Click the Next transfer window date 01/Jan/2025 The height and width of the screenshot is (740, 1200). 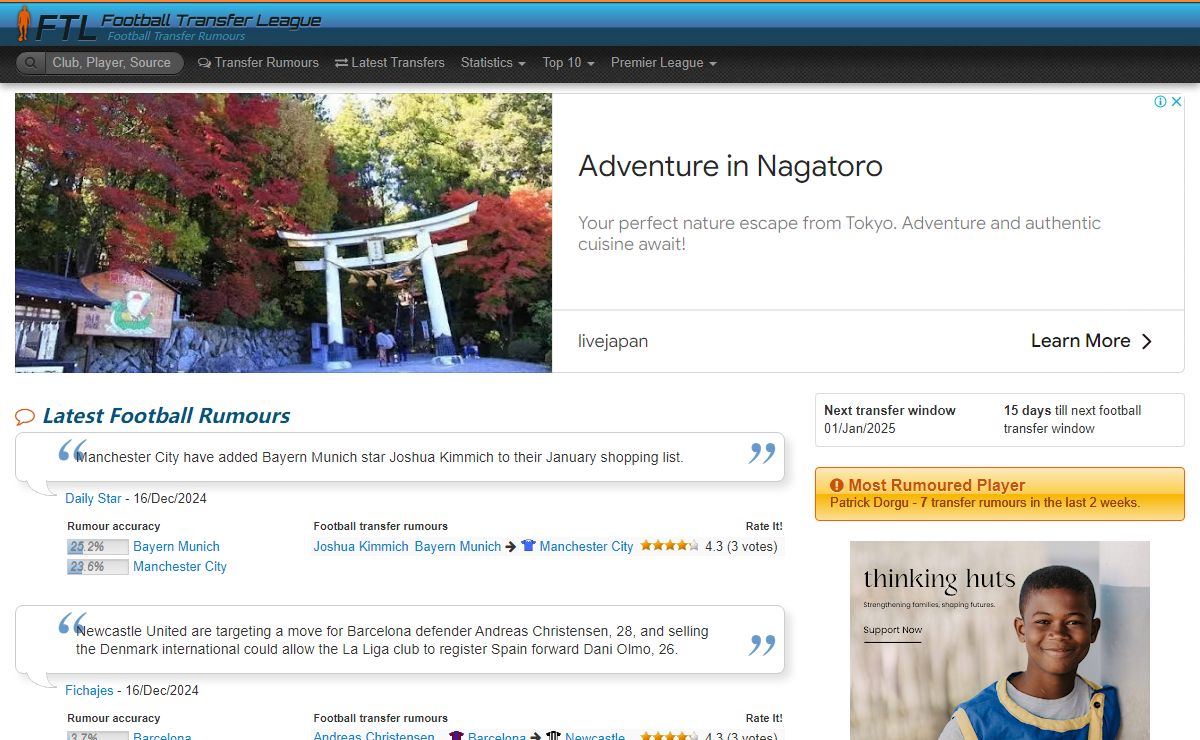860,428
